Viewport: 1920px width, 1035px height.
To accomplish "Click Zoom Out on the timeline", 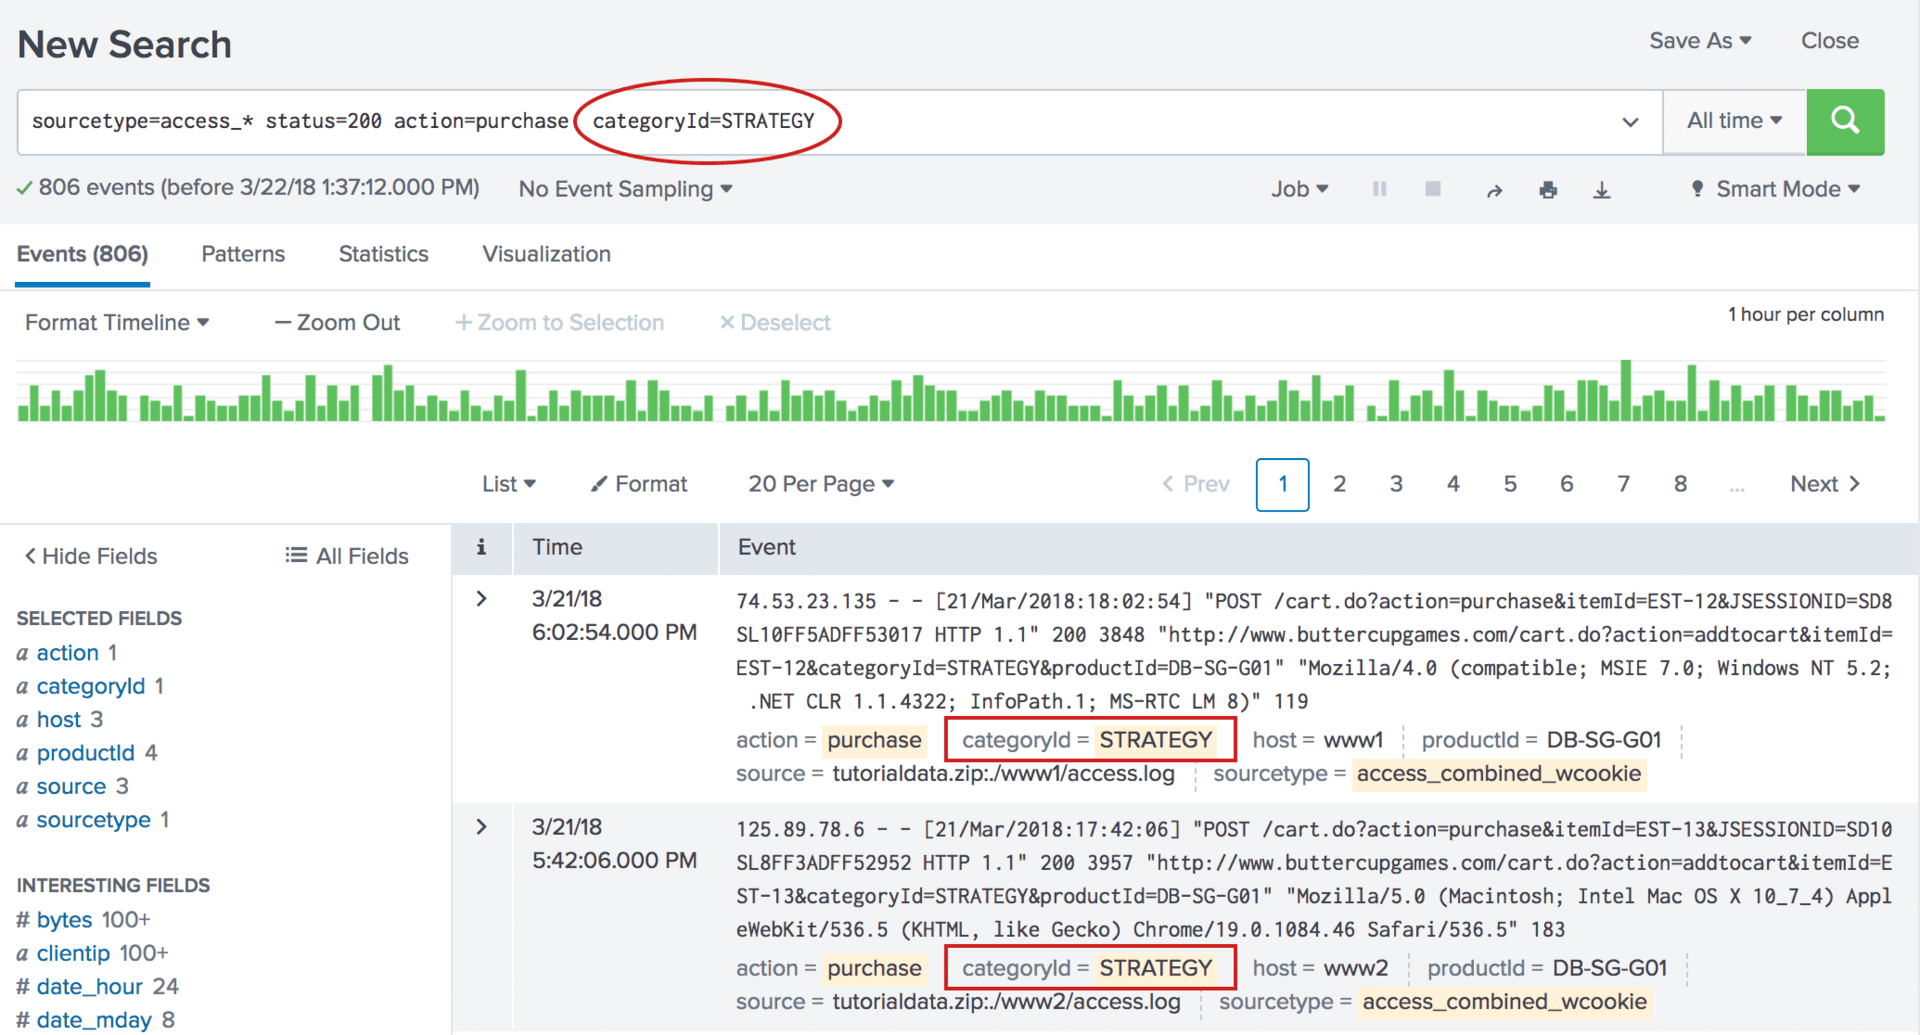I will (x=337, y=323).
